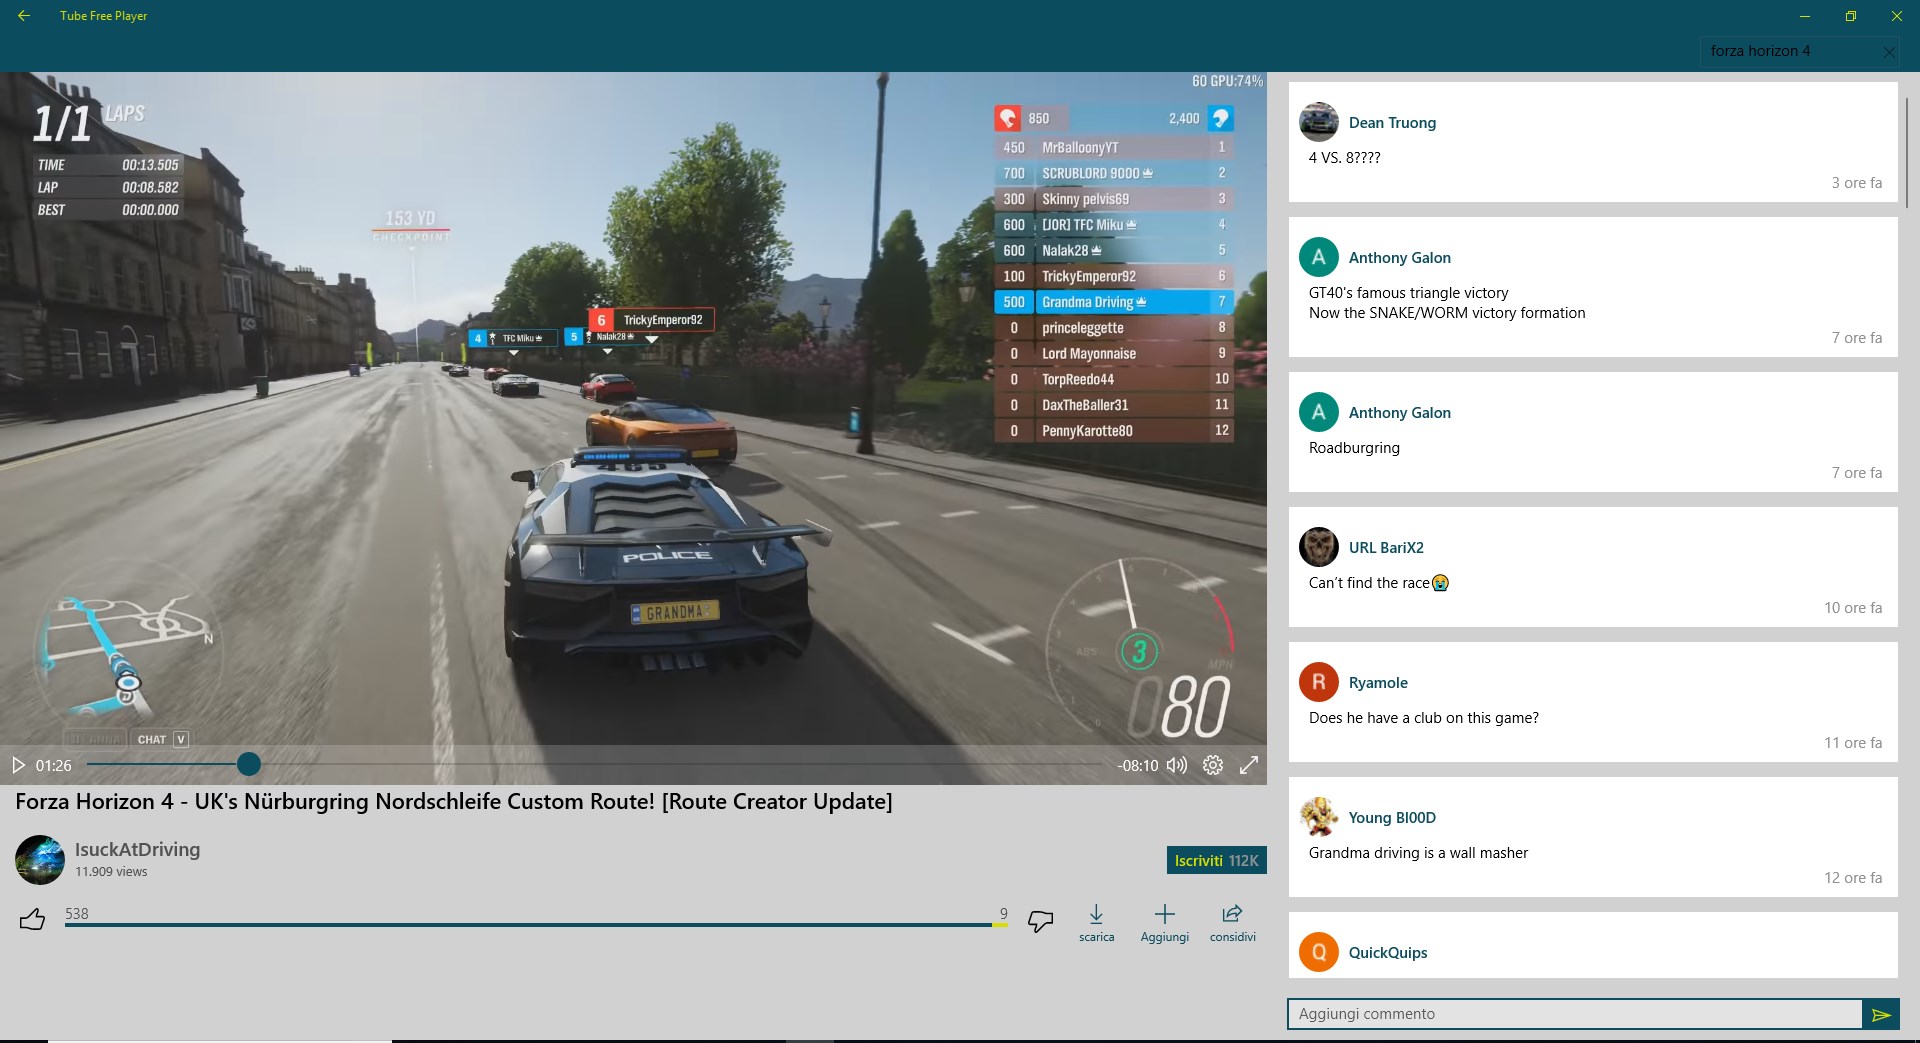The height and width of the screenshot is (1043, 1920).
Task: Send the comment with arrow icon
Action: point(1881,1014)
